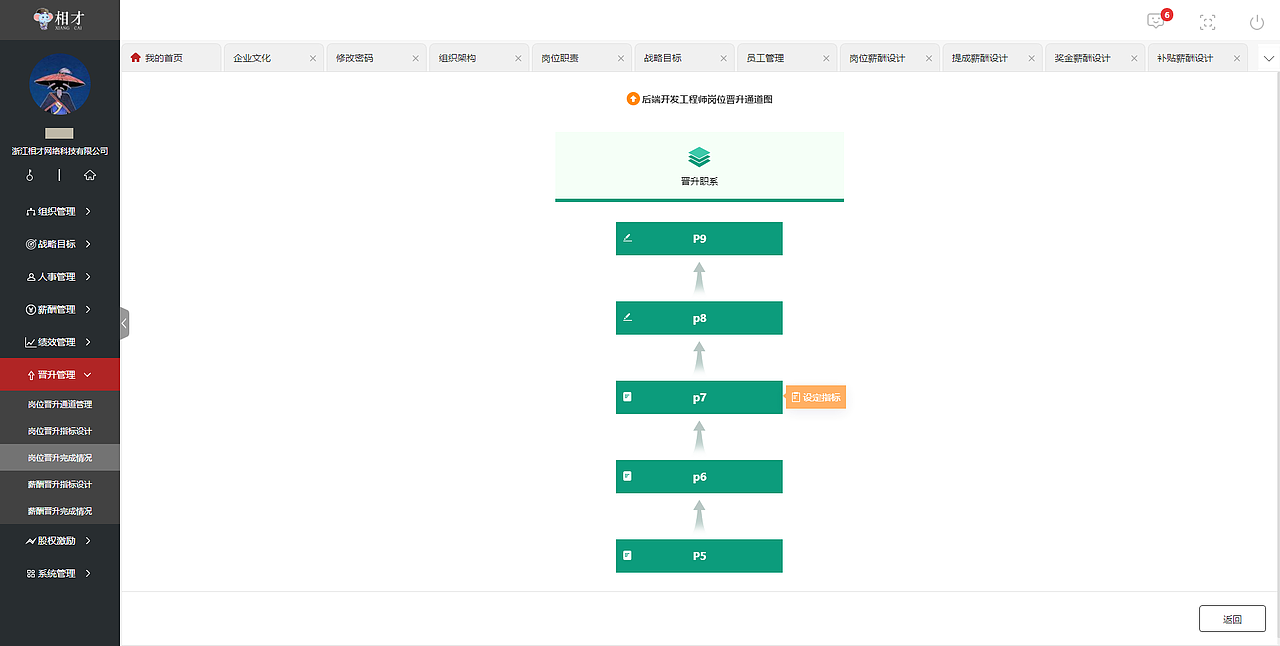Select the p7 level block
The height and width of the screenshot is (646, 1280).
tap(699, 397)
